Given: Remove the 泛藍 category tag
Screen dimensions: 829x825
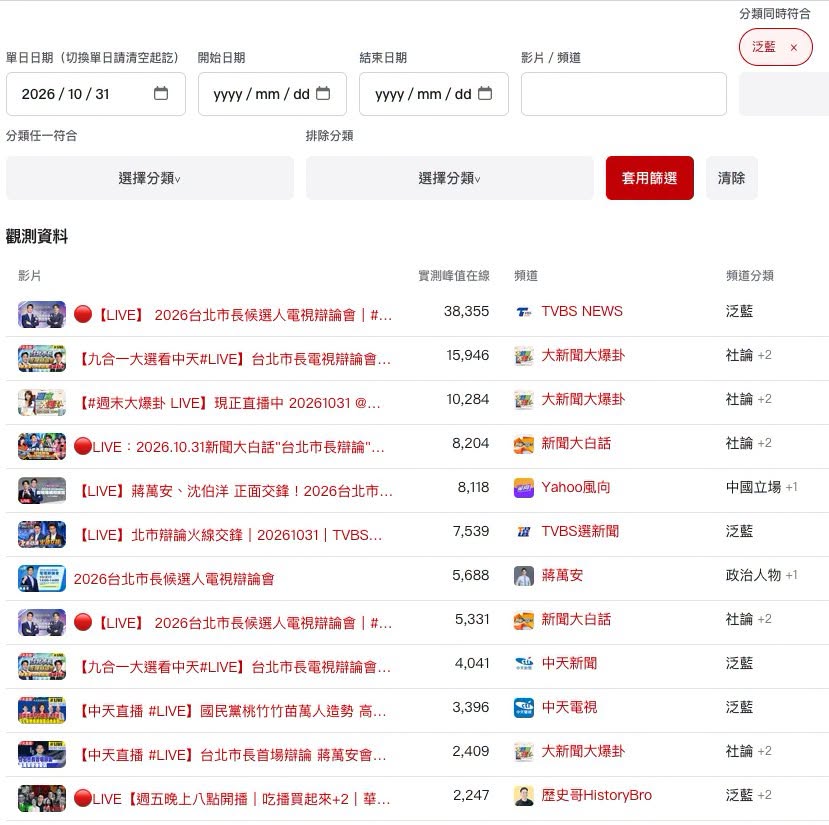Looking at the screenshot, I should click(794, 48).
